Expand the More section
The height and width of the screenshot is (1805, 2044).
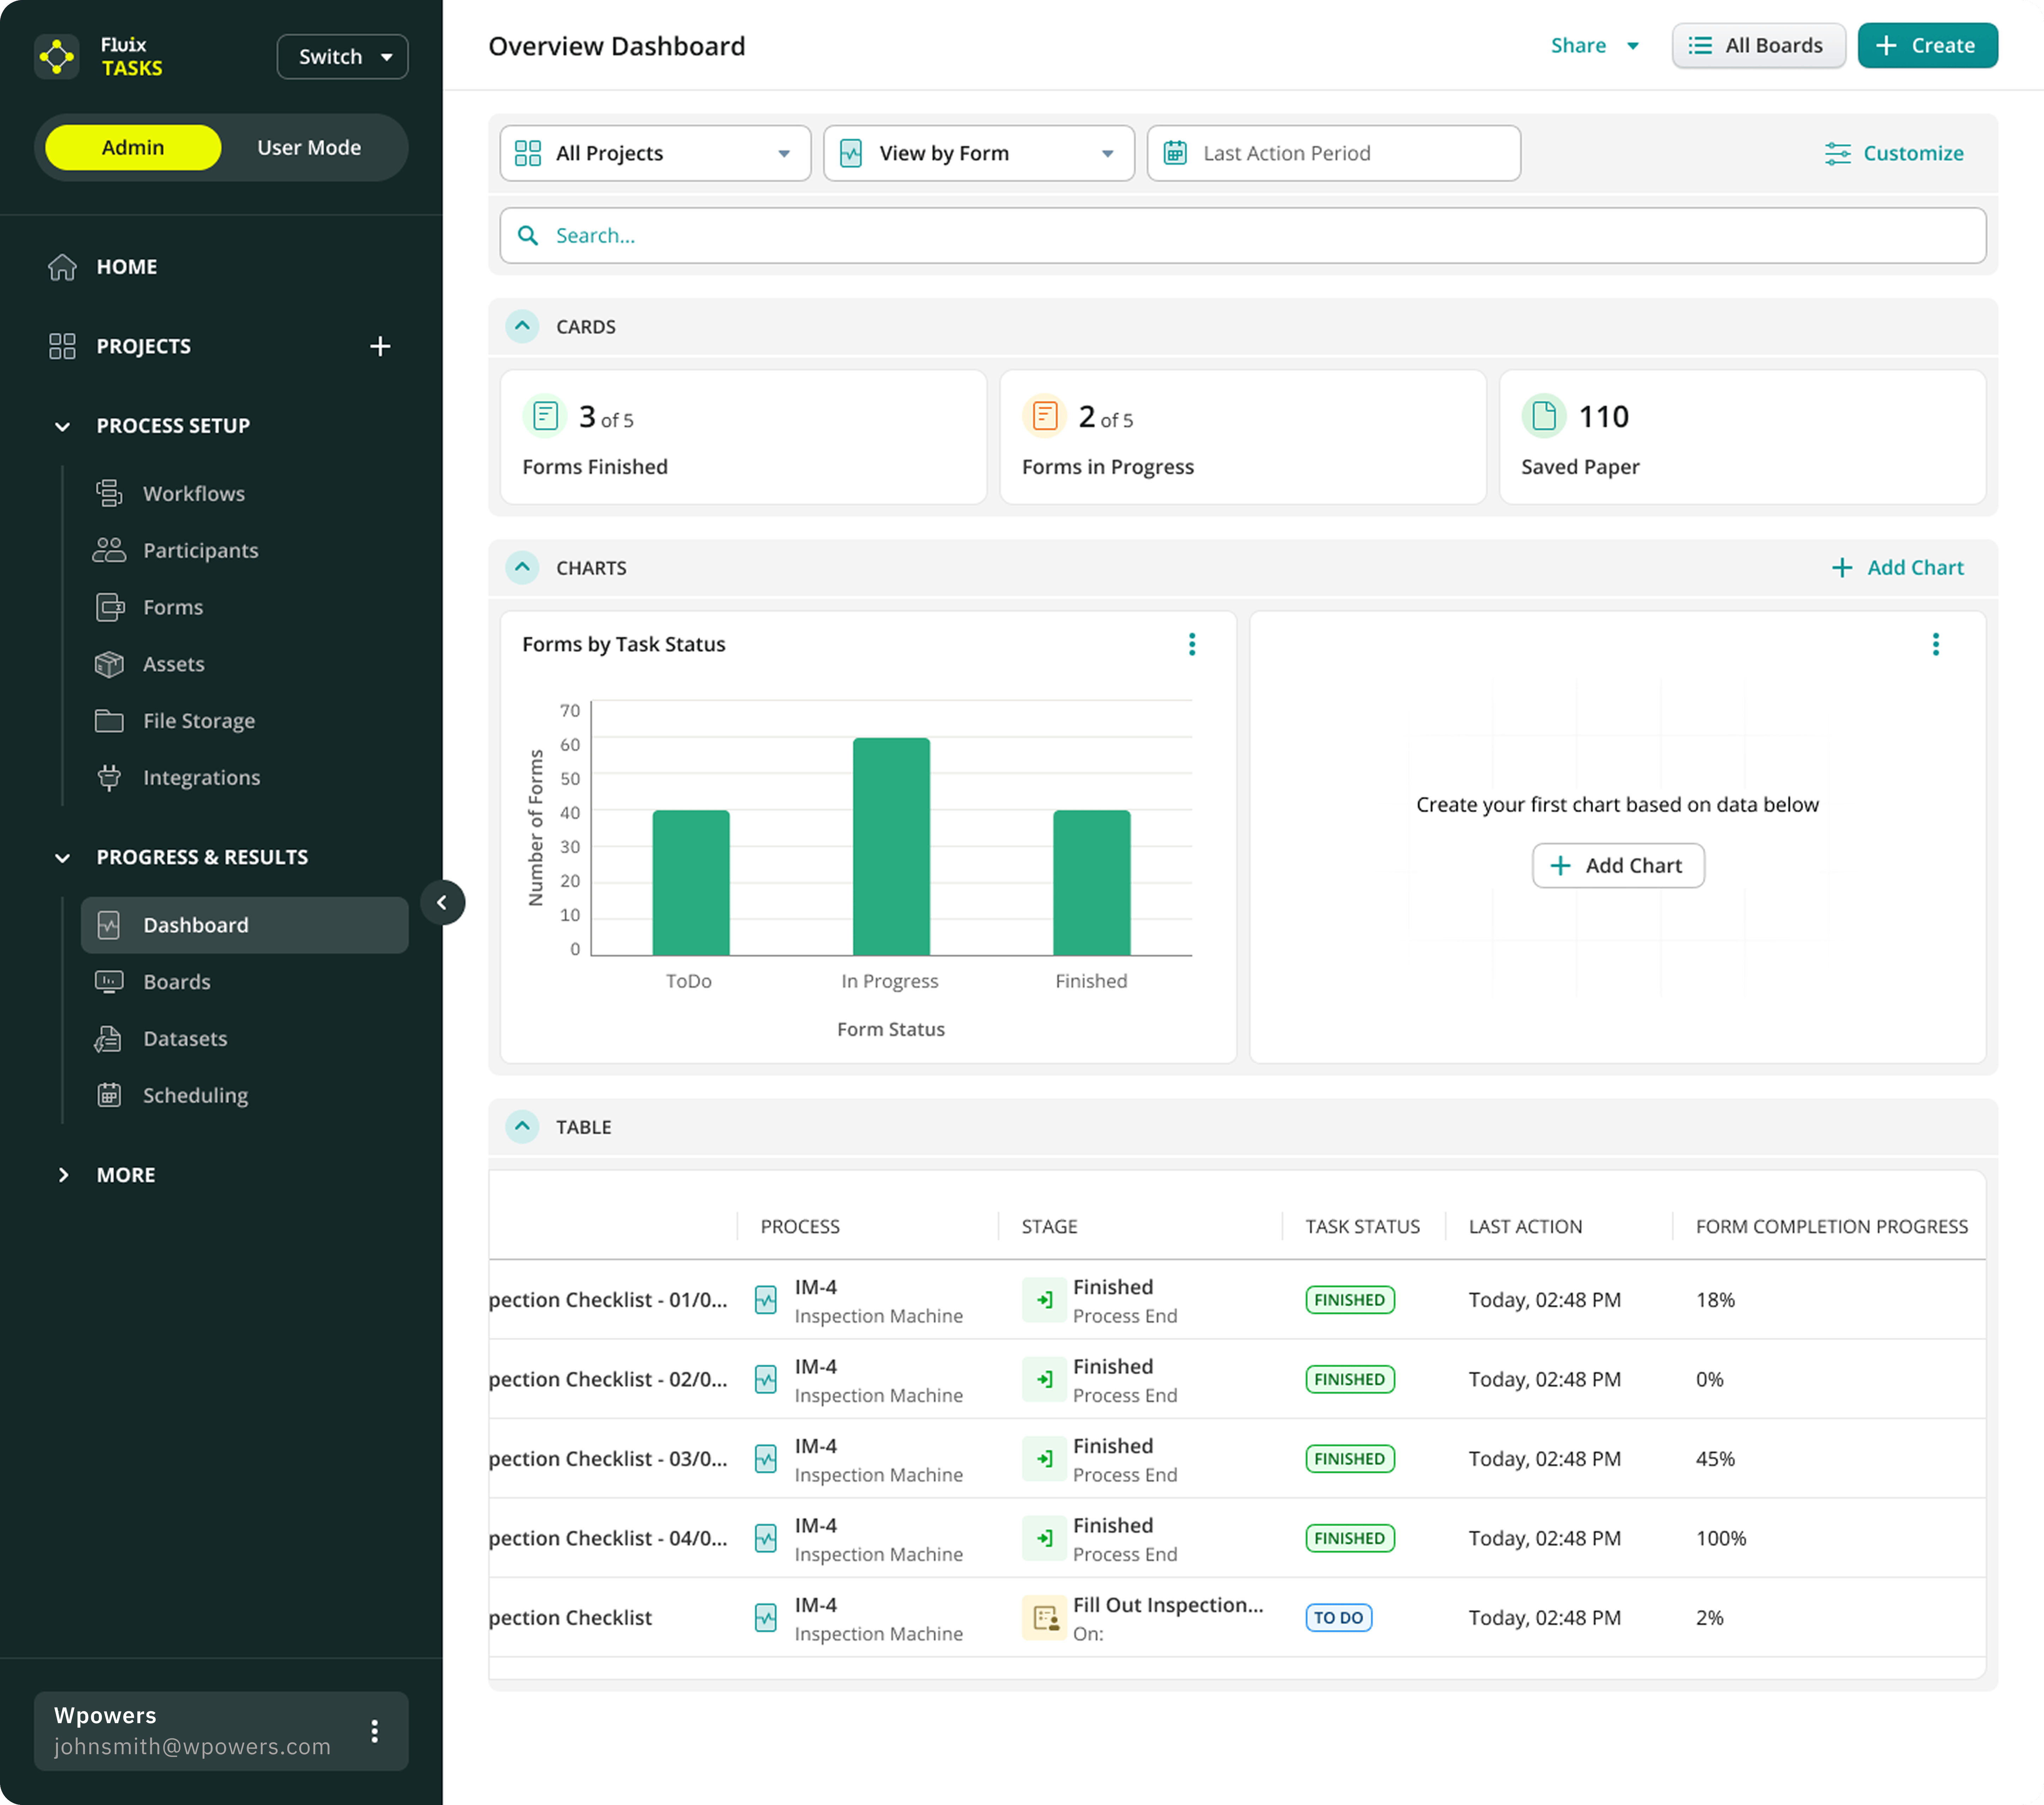click(x=63, y=1175)
